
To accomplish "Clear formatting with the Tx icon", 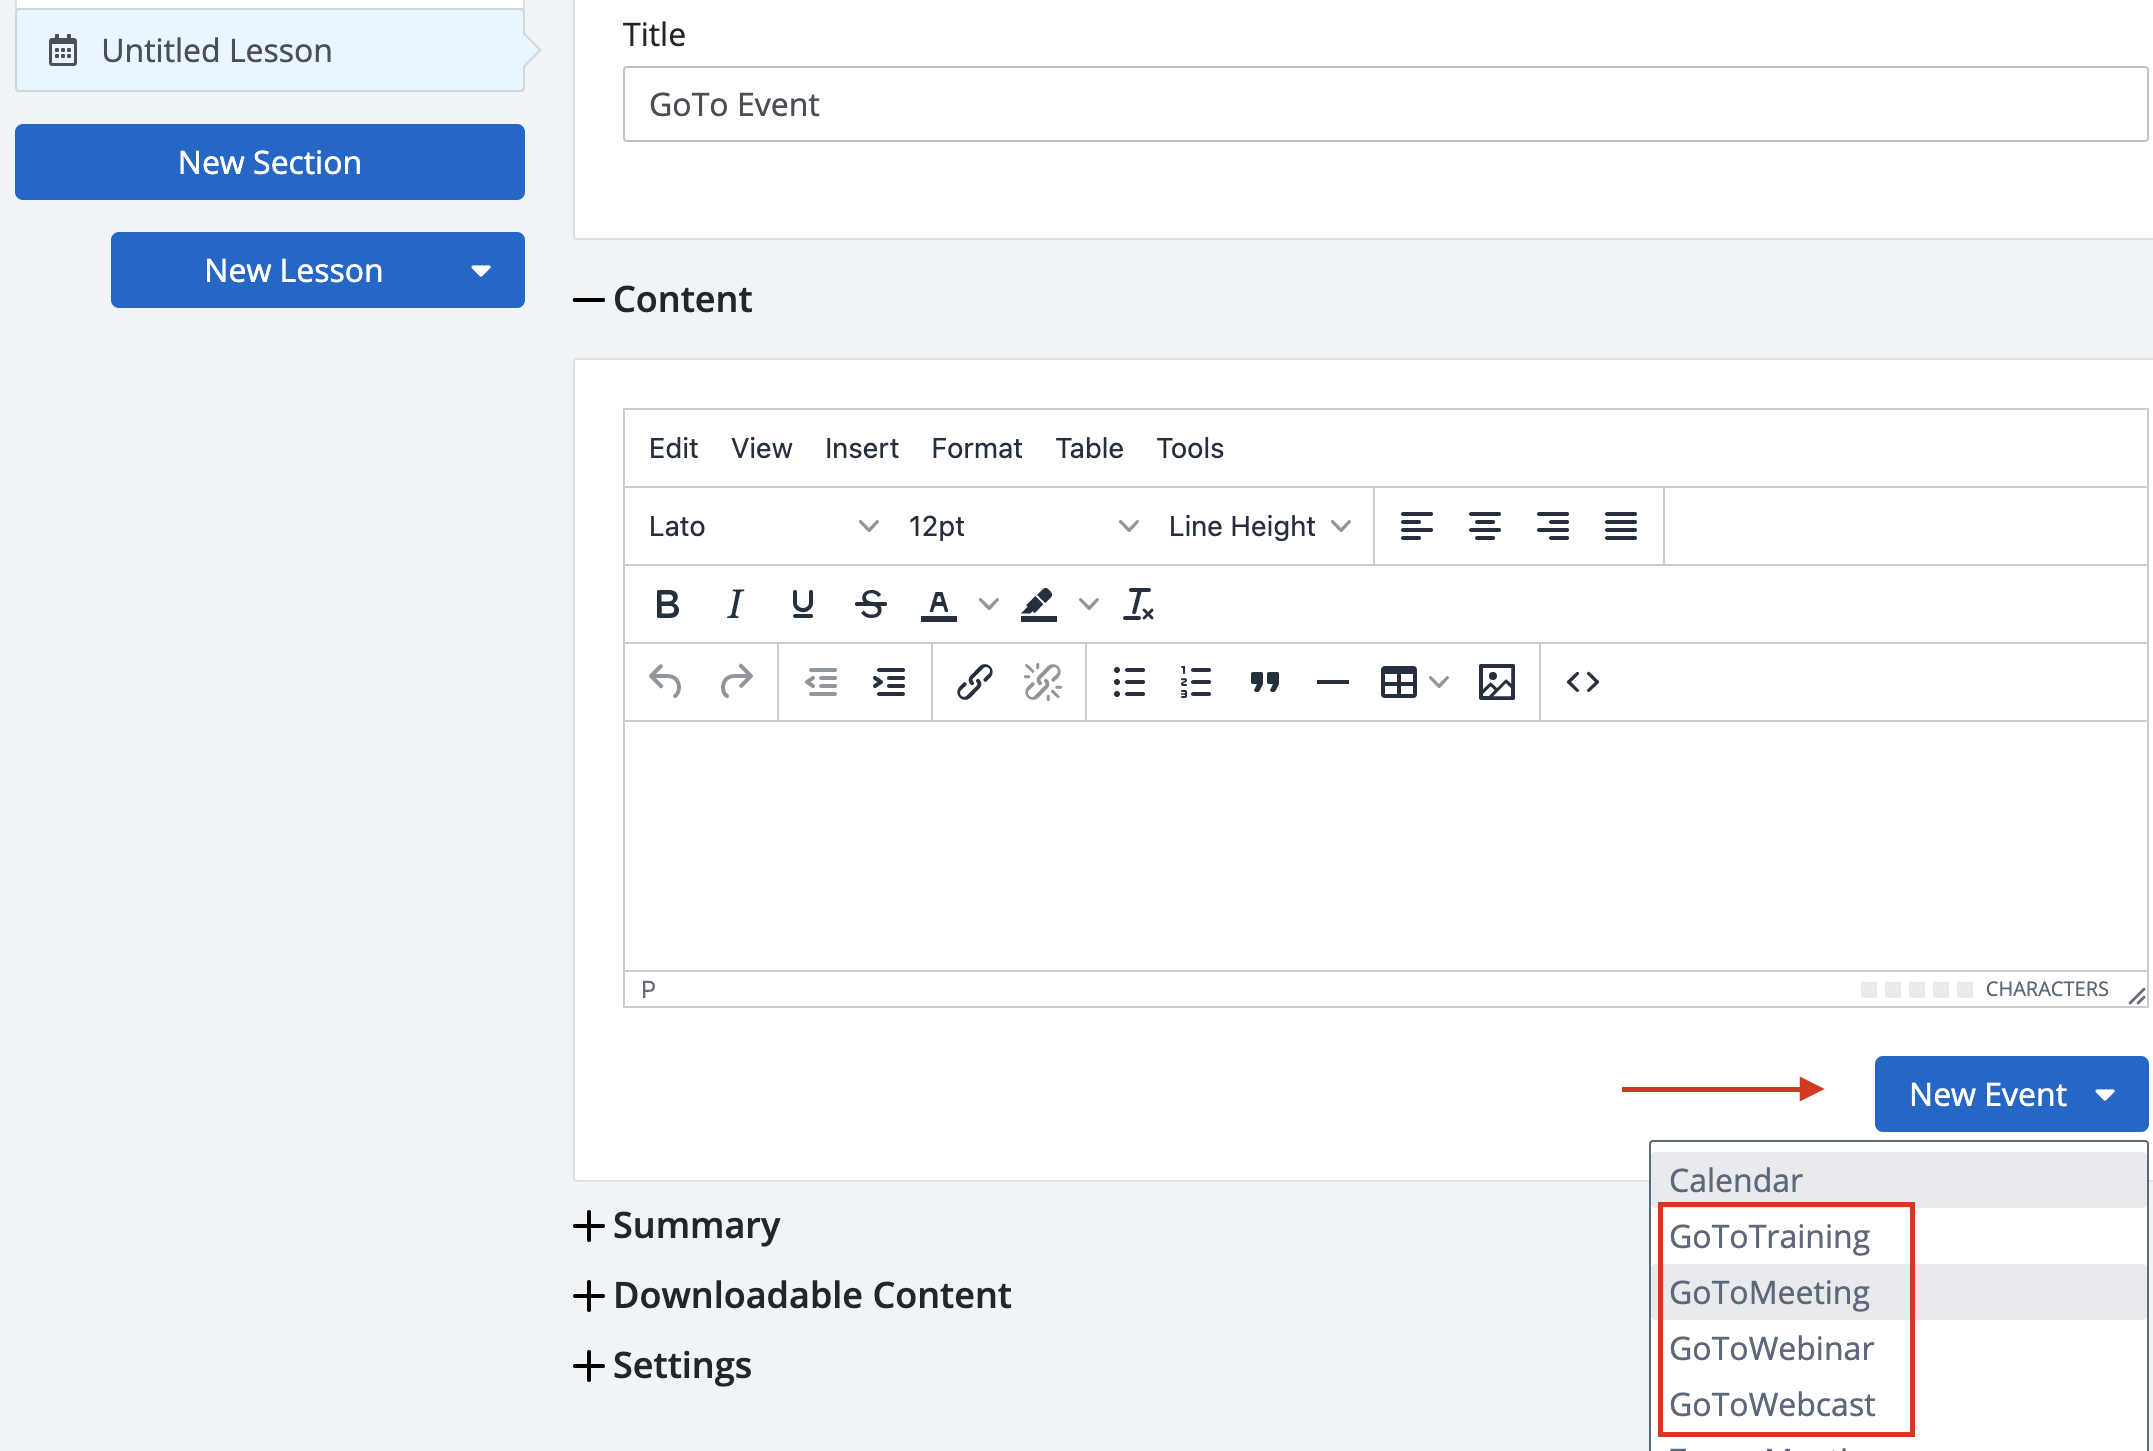I will click(x=1139, y=604).
